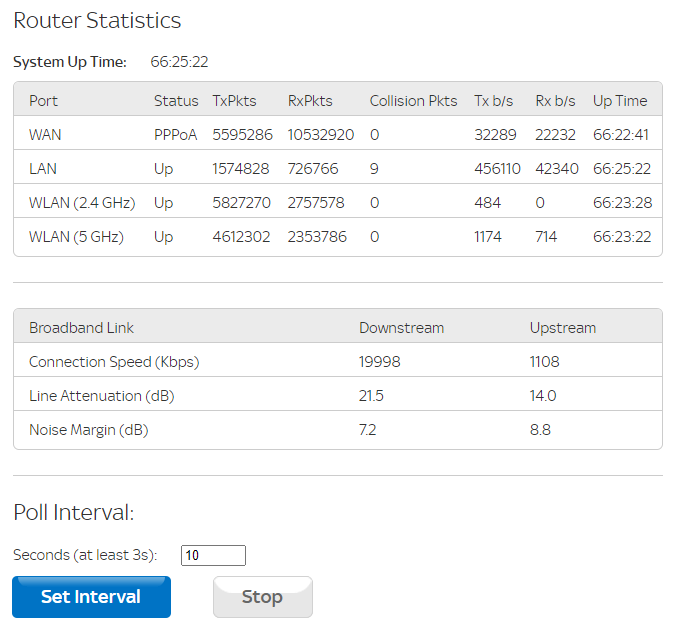Click the WLAN (5 GHz) row label

pyautogui.click(x=76, y=237)
